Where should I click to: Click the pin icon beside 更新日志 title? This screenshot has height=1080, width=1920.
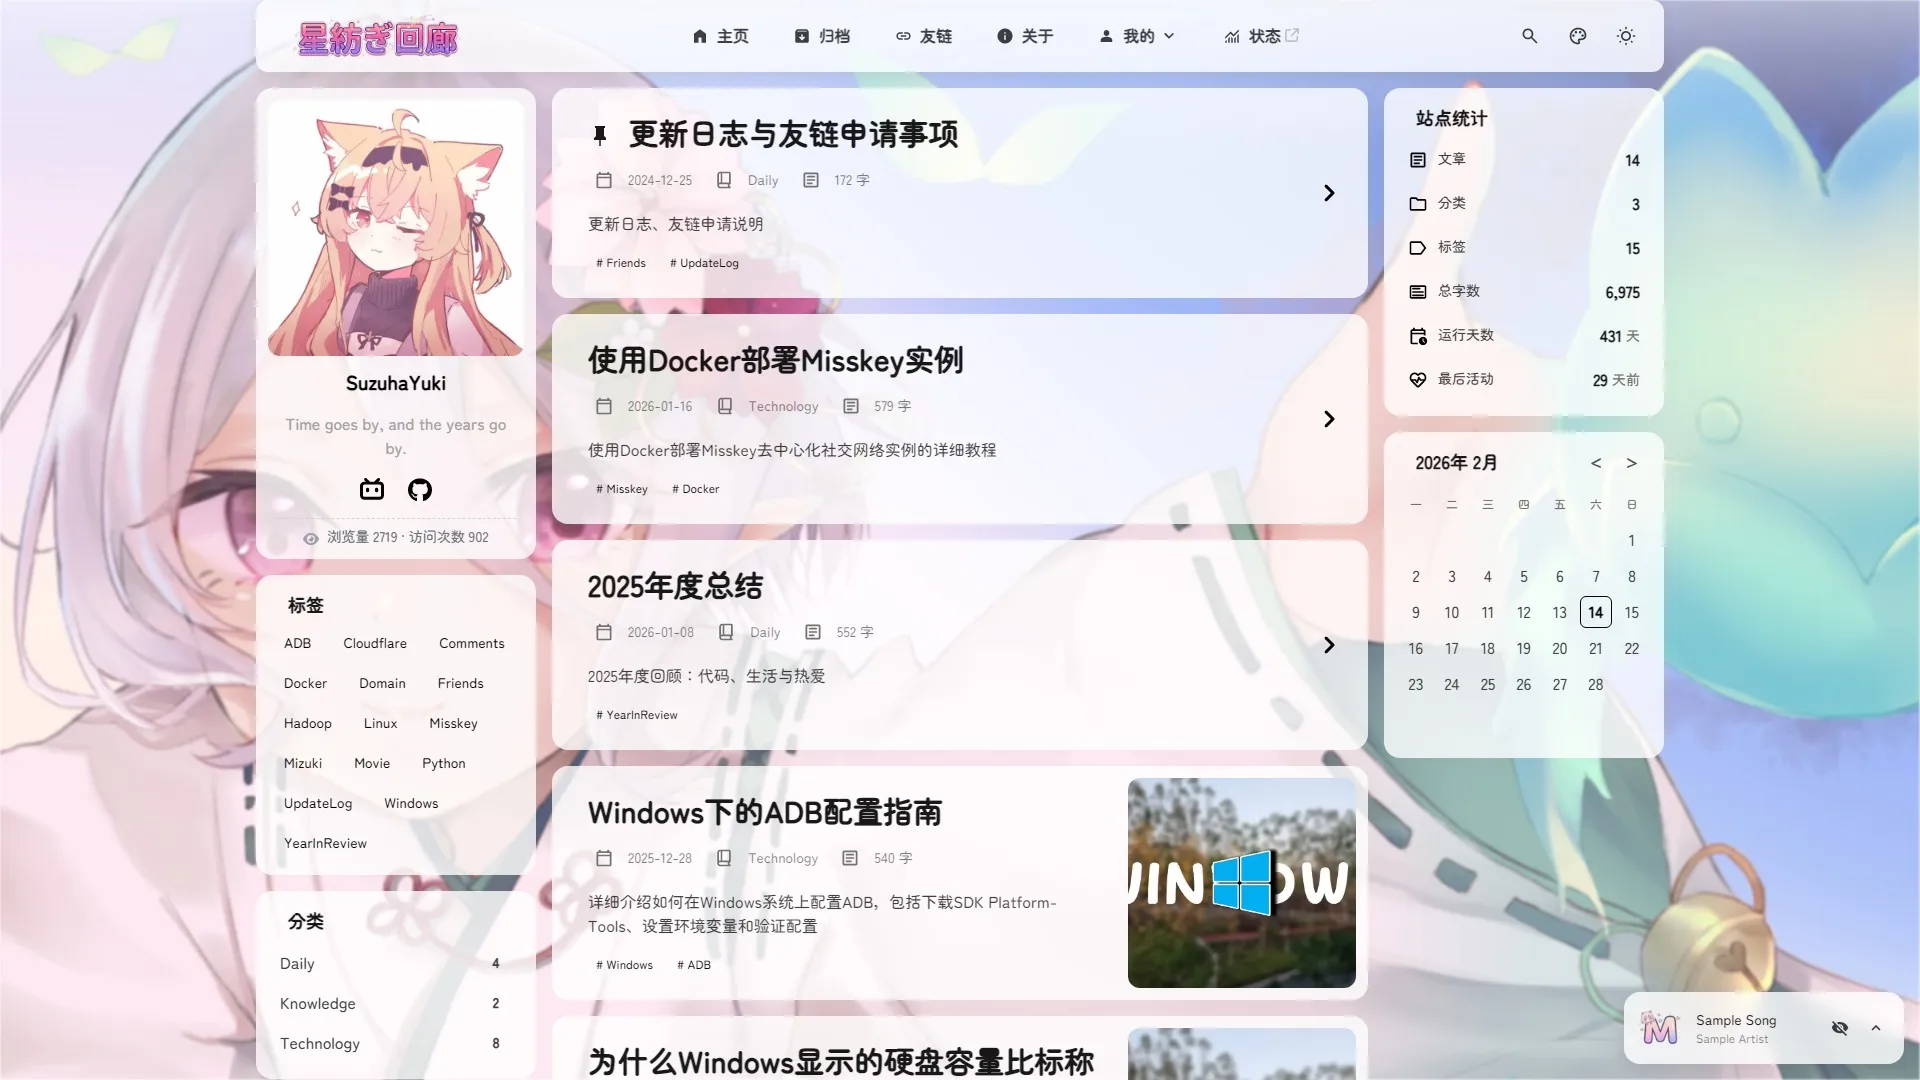[x=600, y=135]
